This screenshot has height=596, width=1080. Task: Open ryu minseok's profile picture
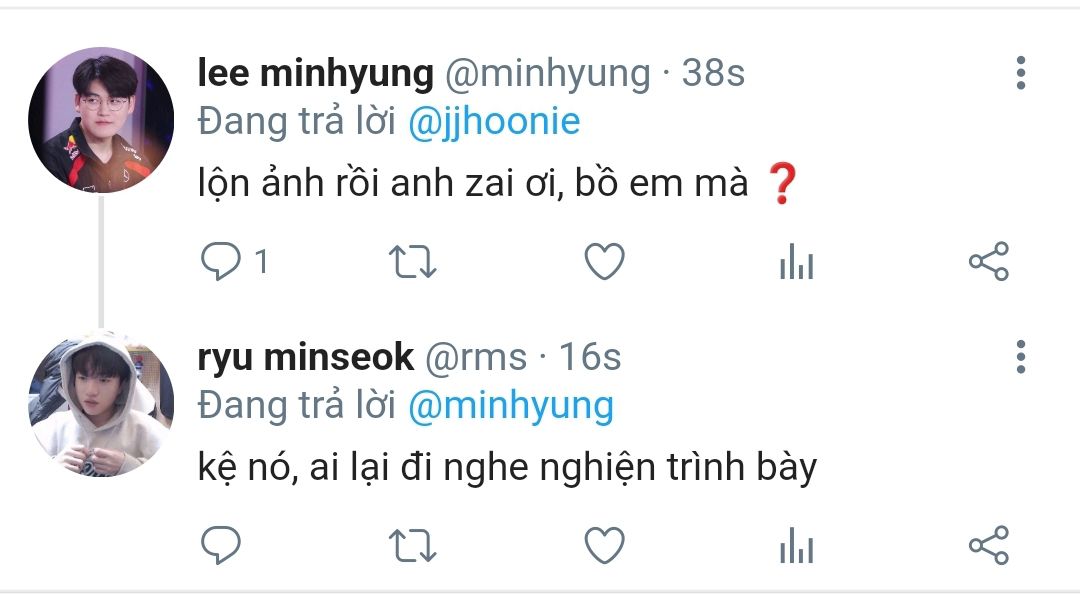(101, 403)
